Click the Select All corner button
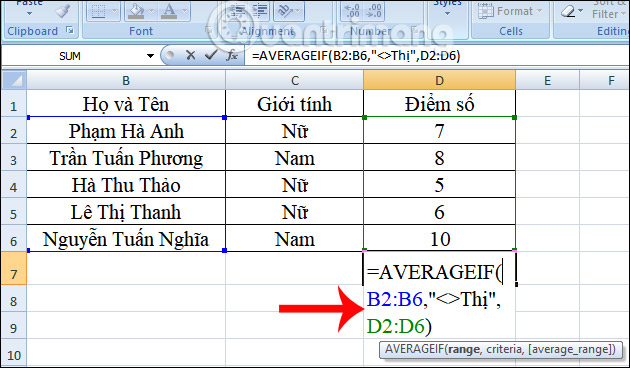The width and height of the screenshot is (630, 368). [x=14, y=80]
